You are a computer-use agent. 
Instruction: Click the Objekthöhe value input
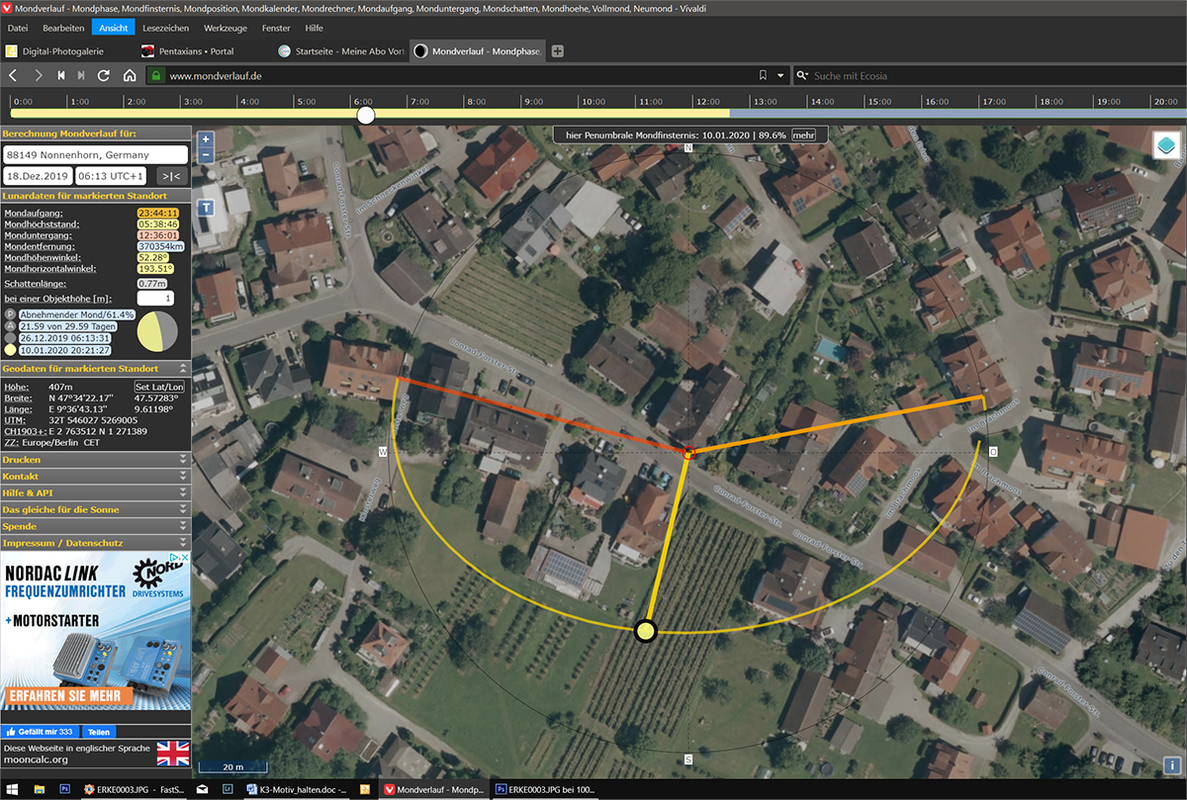point(155,299)
